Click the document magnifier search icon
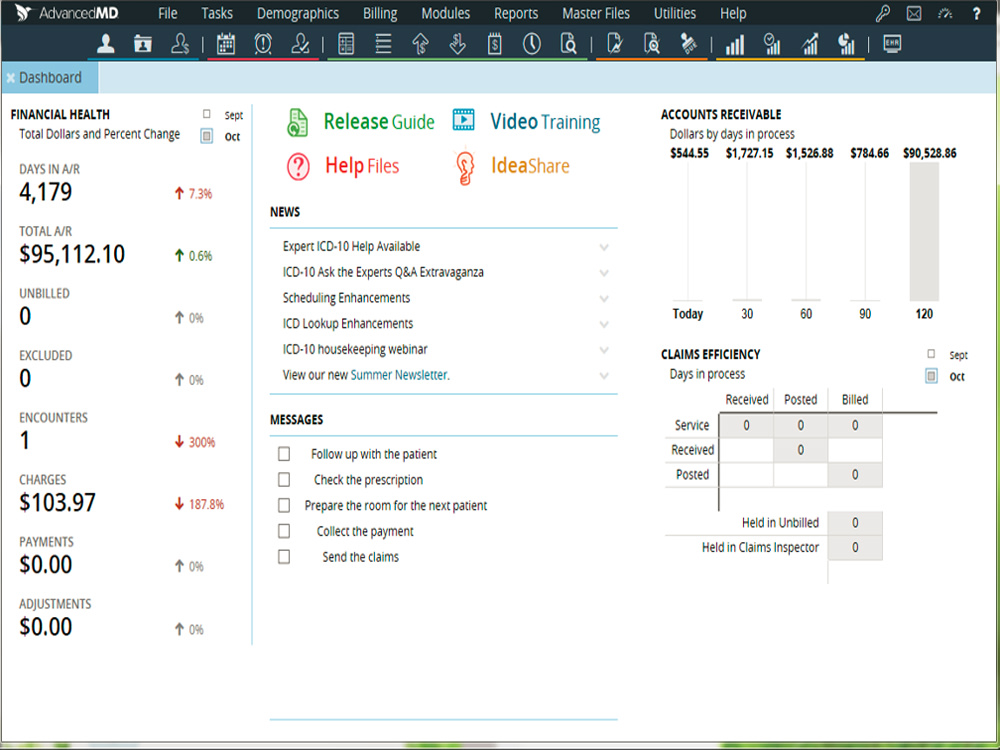Viewport: 1000px width, 750px height. (x=568, y=44)
